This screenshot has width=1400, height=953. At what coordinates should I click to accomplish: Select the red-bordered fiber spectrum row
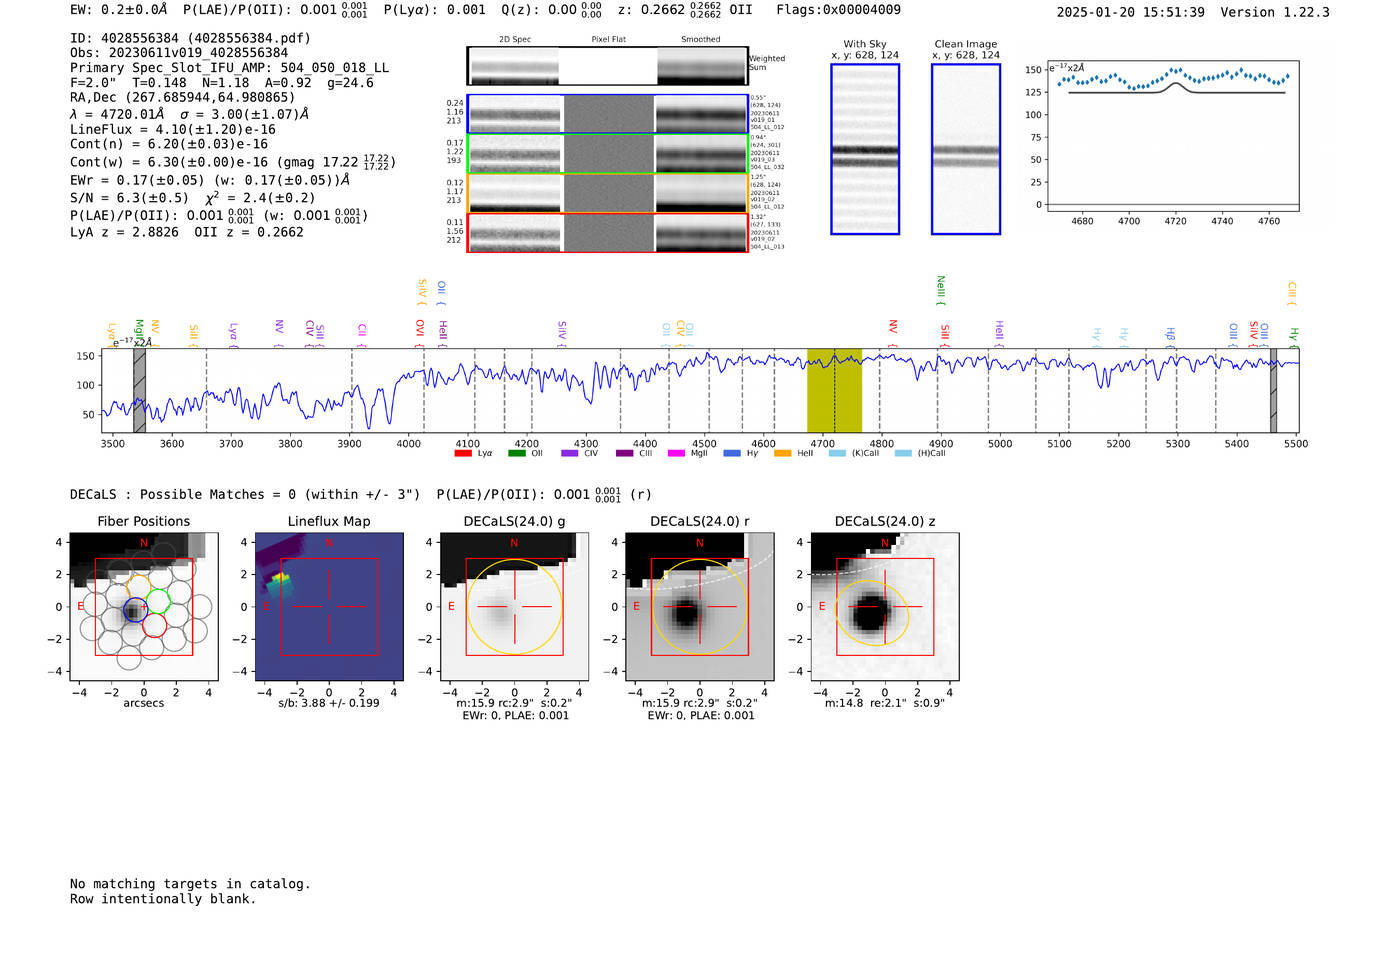coord(608,233)
